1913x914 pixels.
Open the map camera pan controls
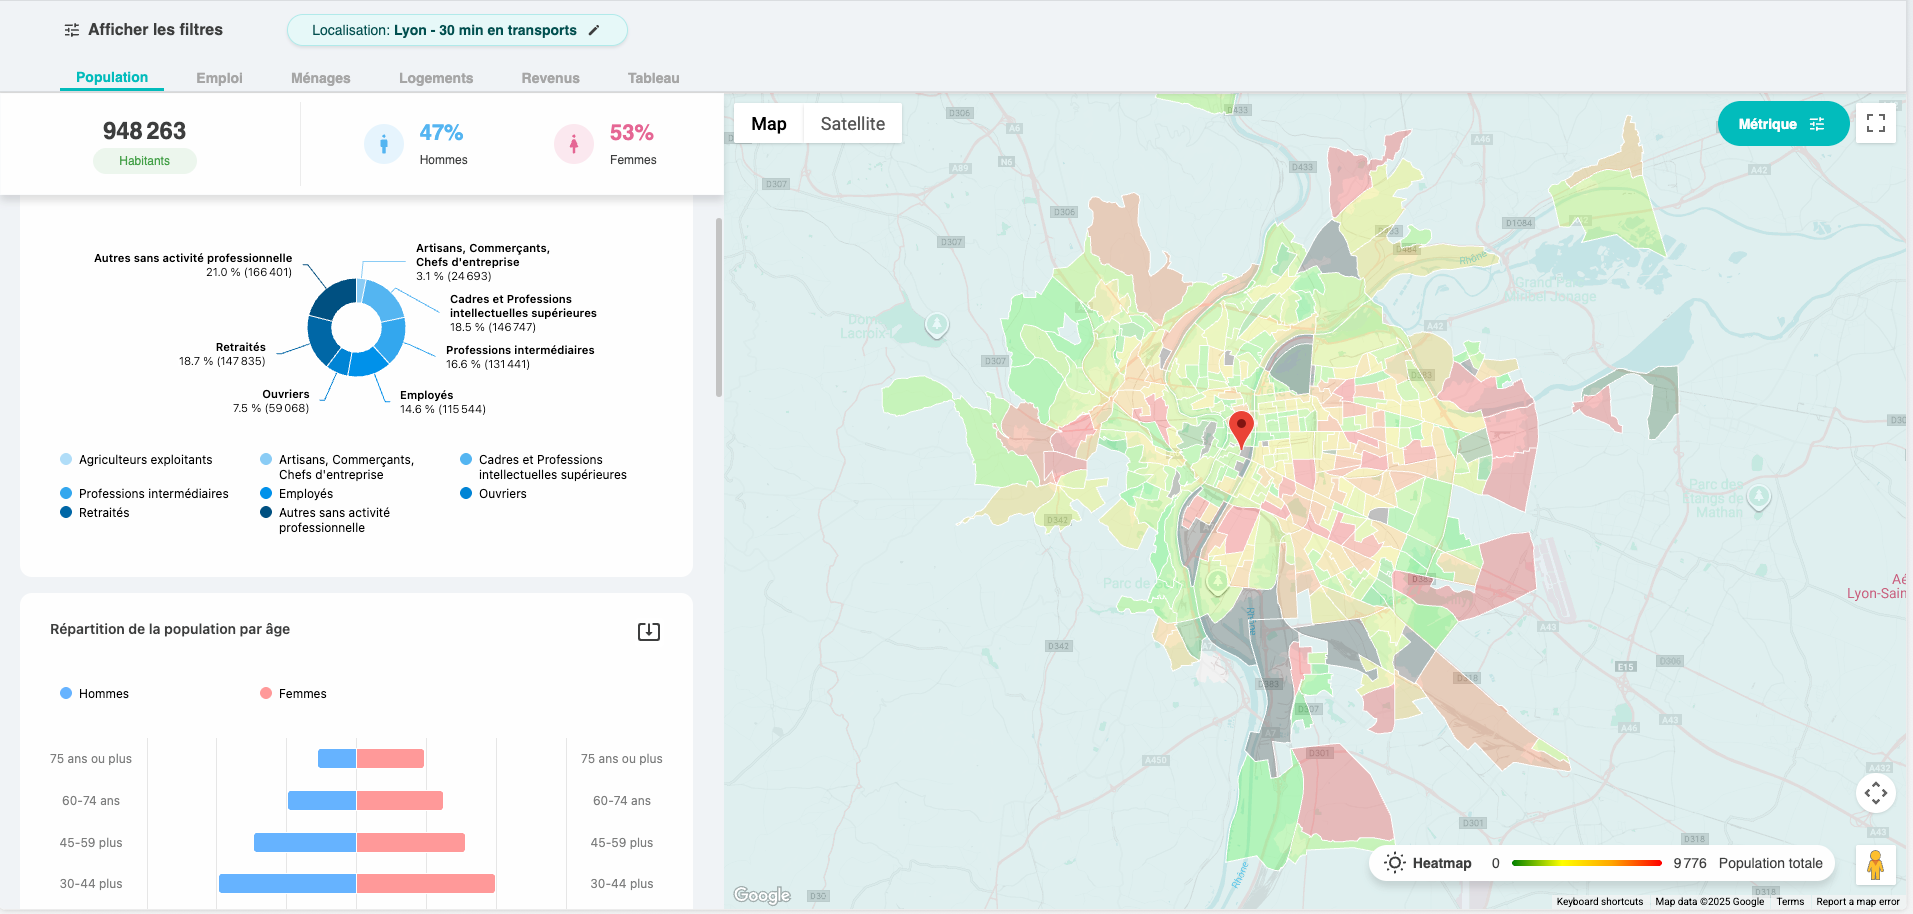click(x=1875, y=793)
